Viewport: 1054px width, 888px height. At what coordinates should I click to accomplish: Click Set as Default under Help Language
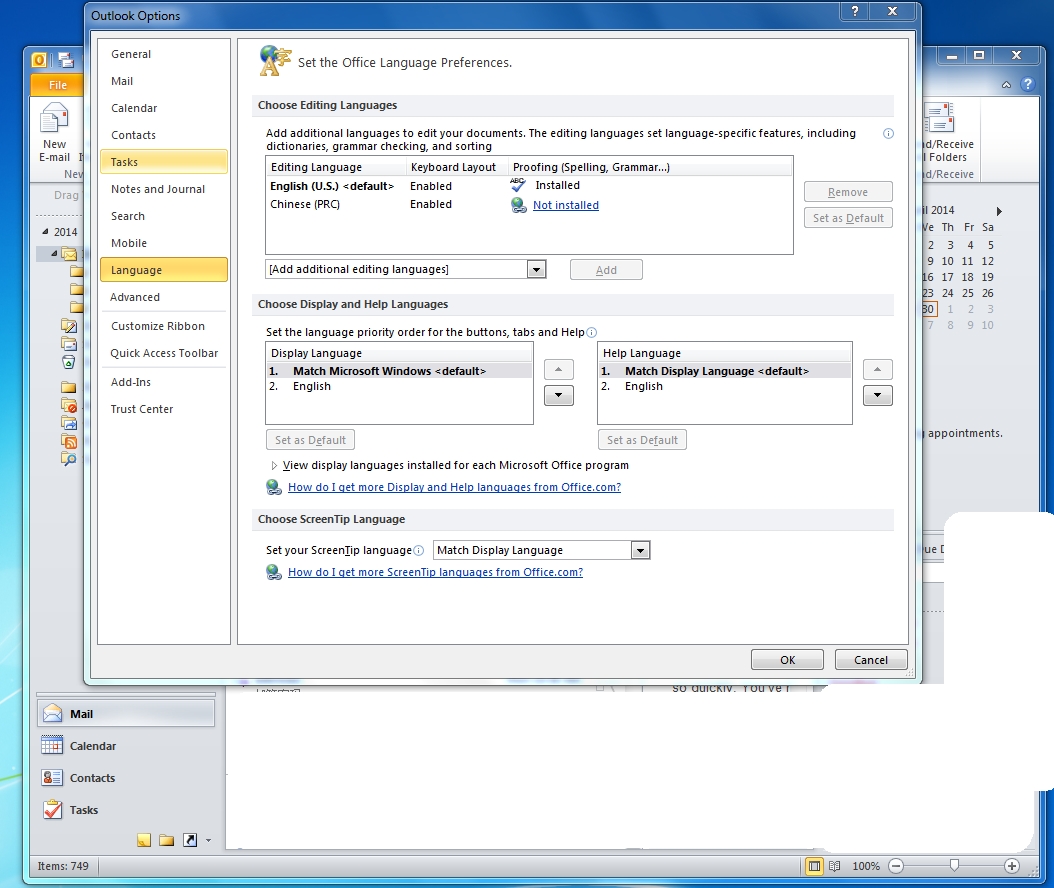(x=642, y=440)
